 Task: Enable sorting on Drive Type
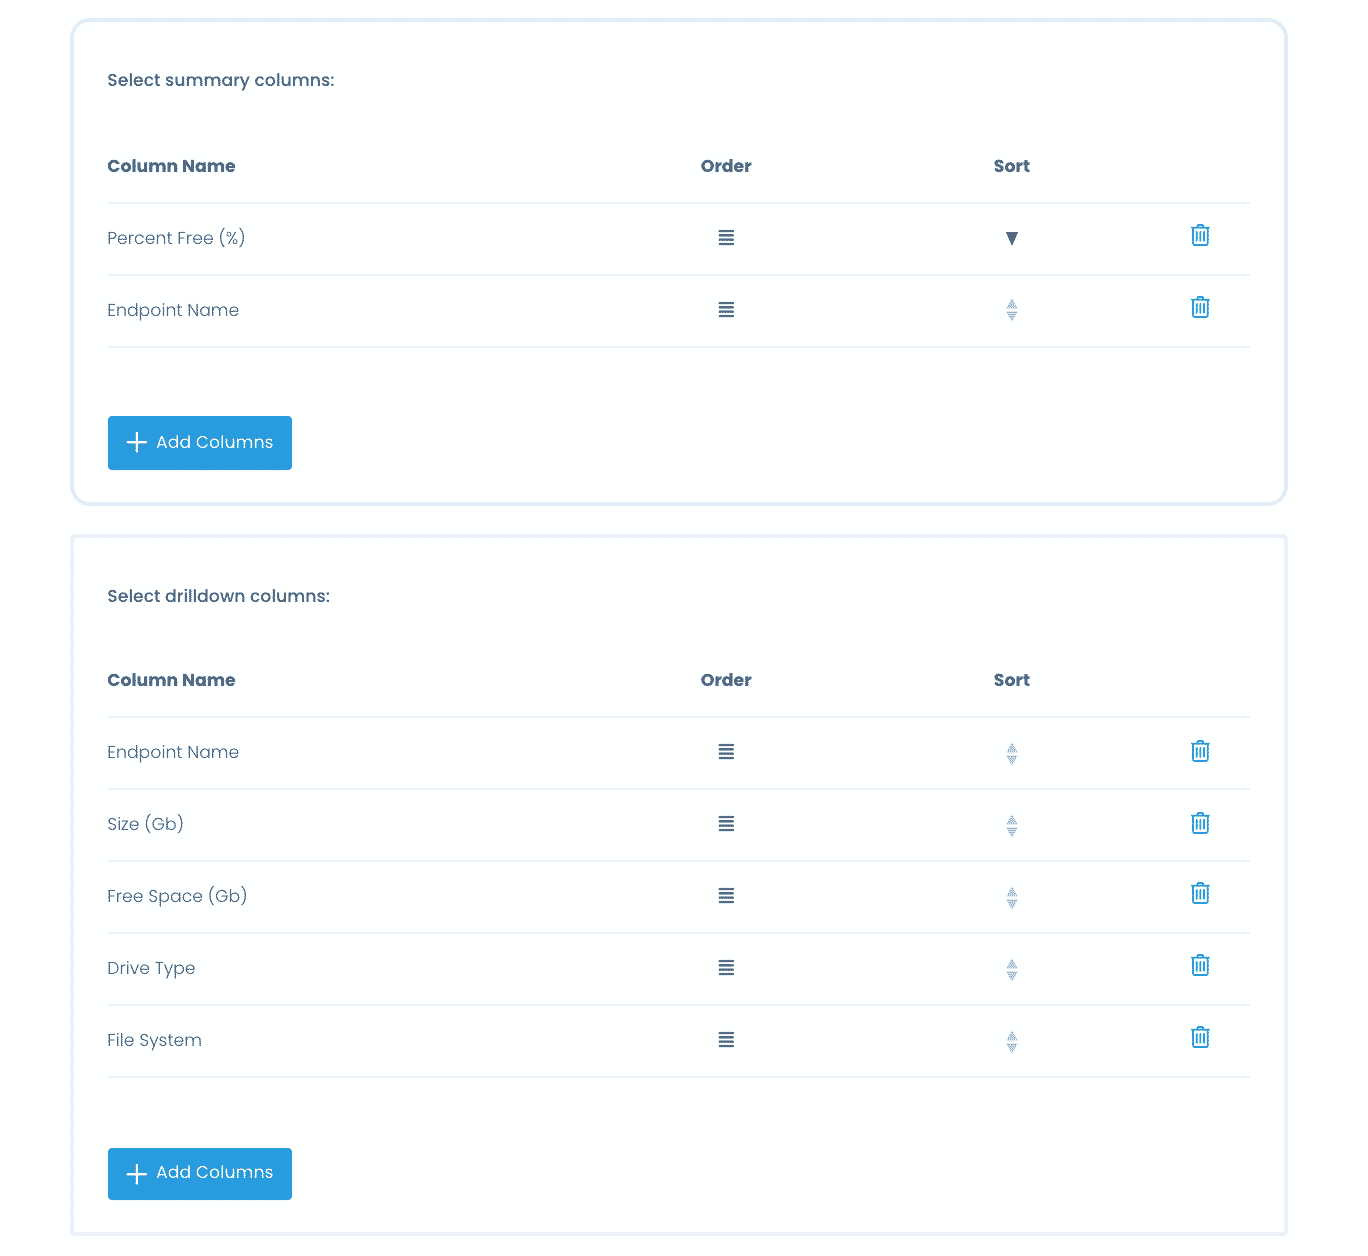coord(1012,970)
